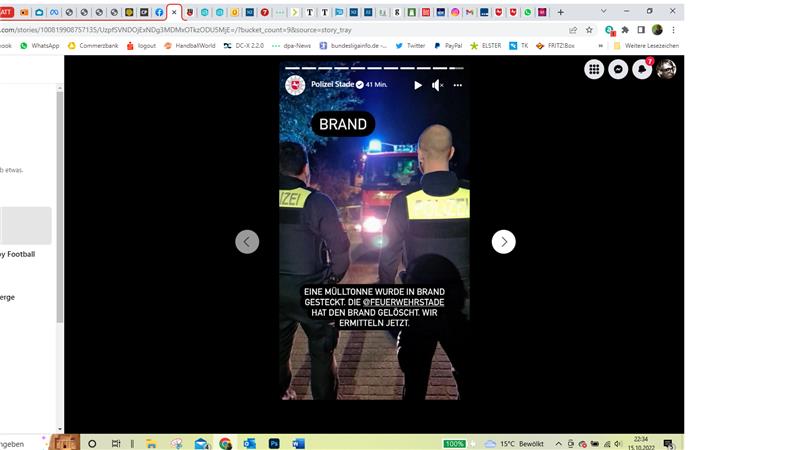Open the bundesligainfo.de bookmark
Viewport: 800px width, 450px height.
point(353,46)
